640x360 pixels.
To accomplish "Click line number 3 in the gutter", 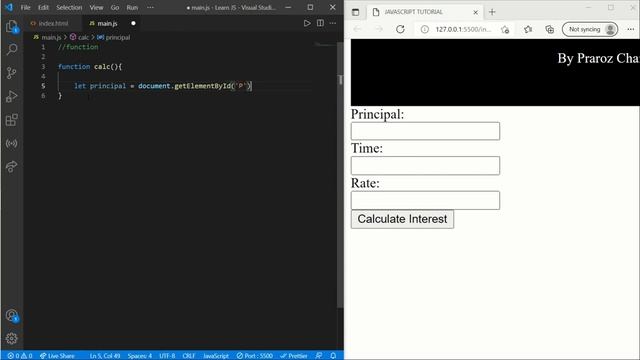I will (43, 67).
